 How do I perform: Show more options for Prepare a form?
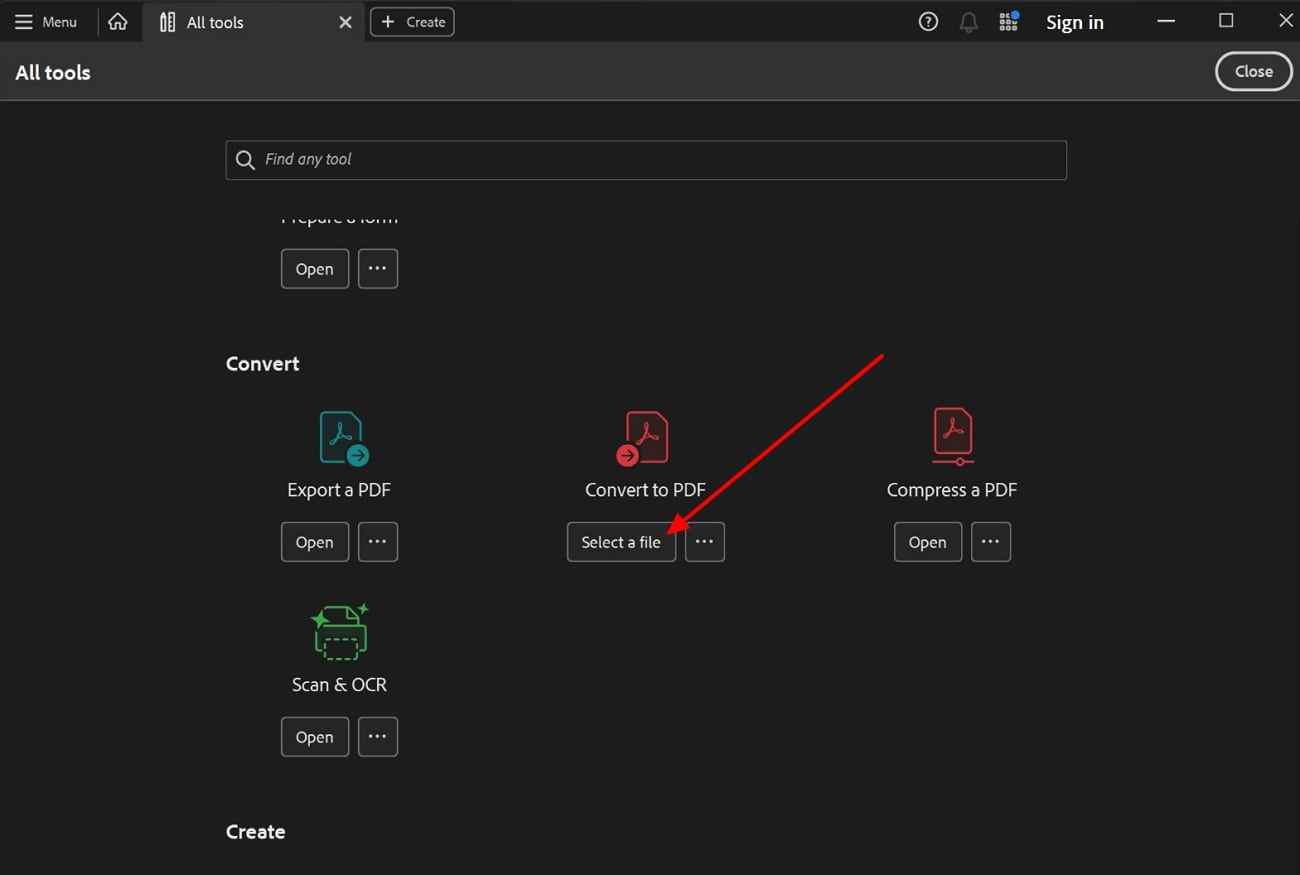pos(378,269)
